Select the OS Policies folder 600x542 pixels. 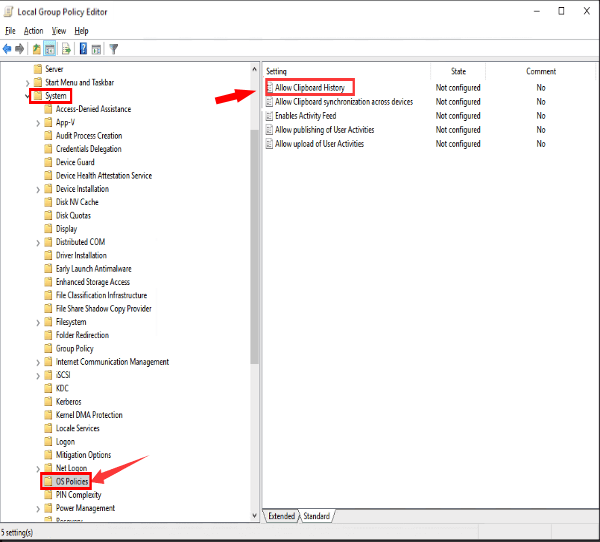pyautogui.click(x=72, y=482)
